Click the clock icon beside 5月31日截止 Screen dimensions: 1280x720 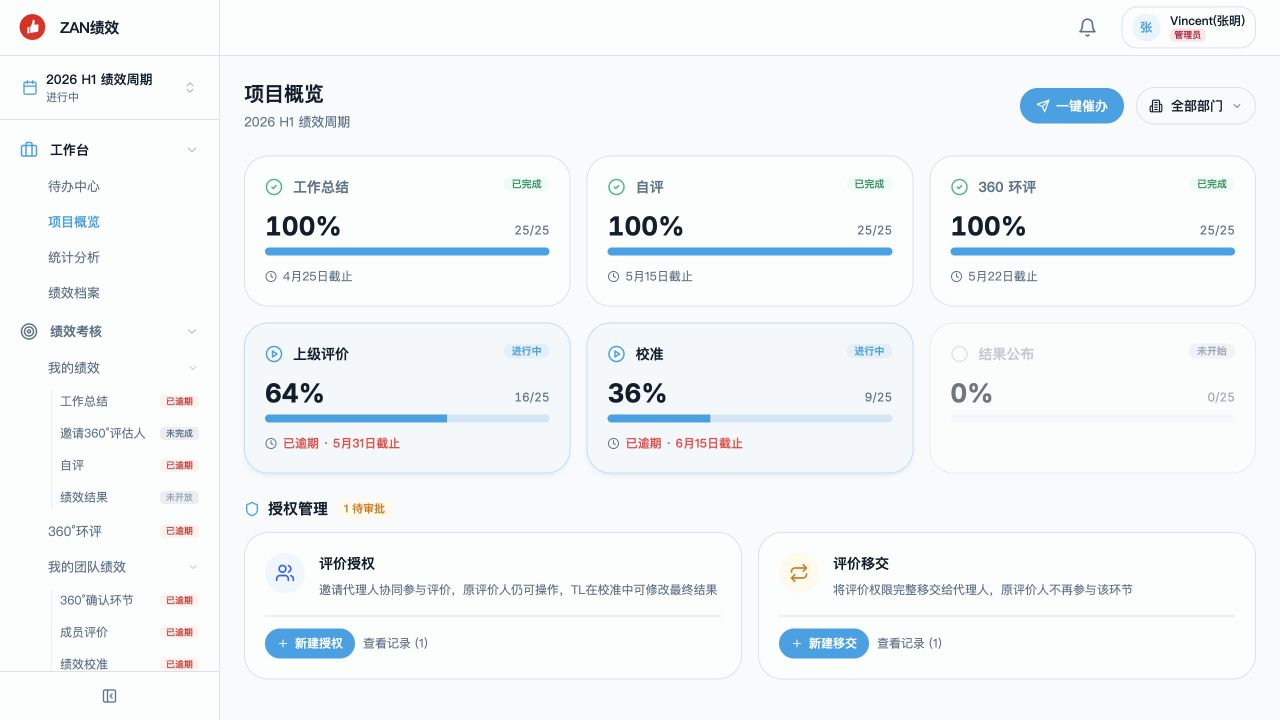coord(271,443)
